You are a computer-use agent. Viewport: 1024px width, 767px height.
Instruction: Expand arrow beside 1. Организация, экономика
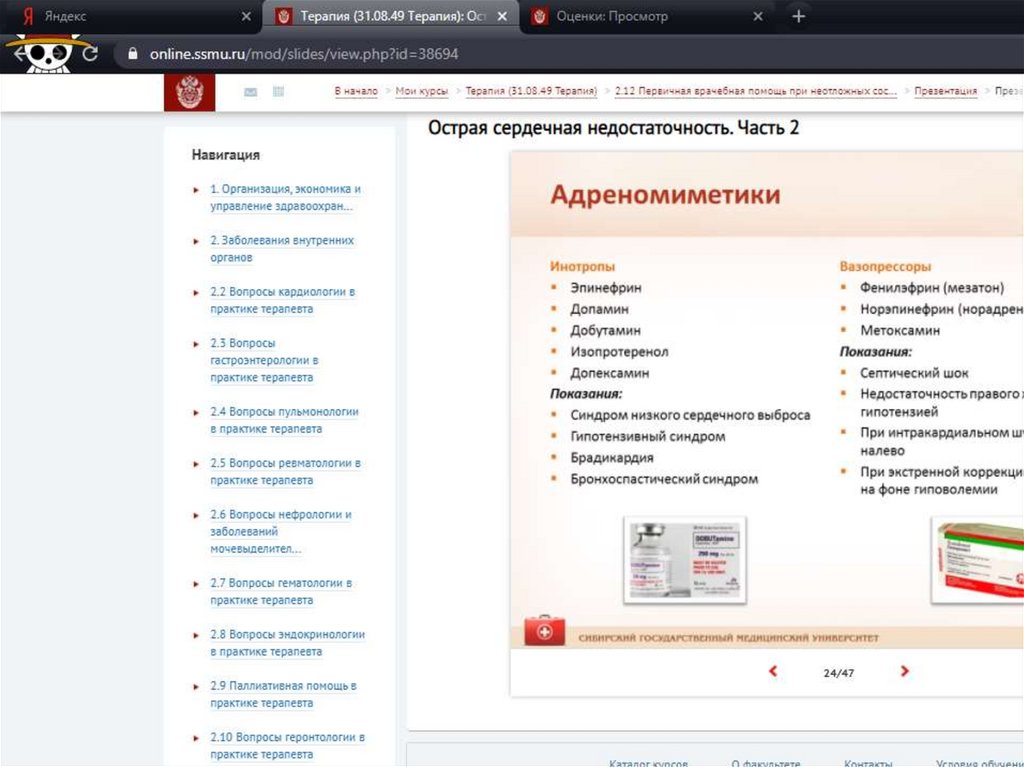(x=196, y=190)
